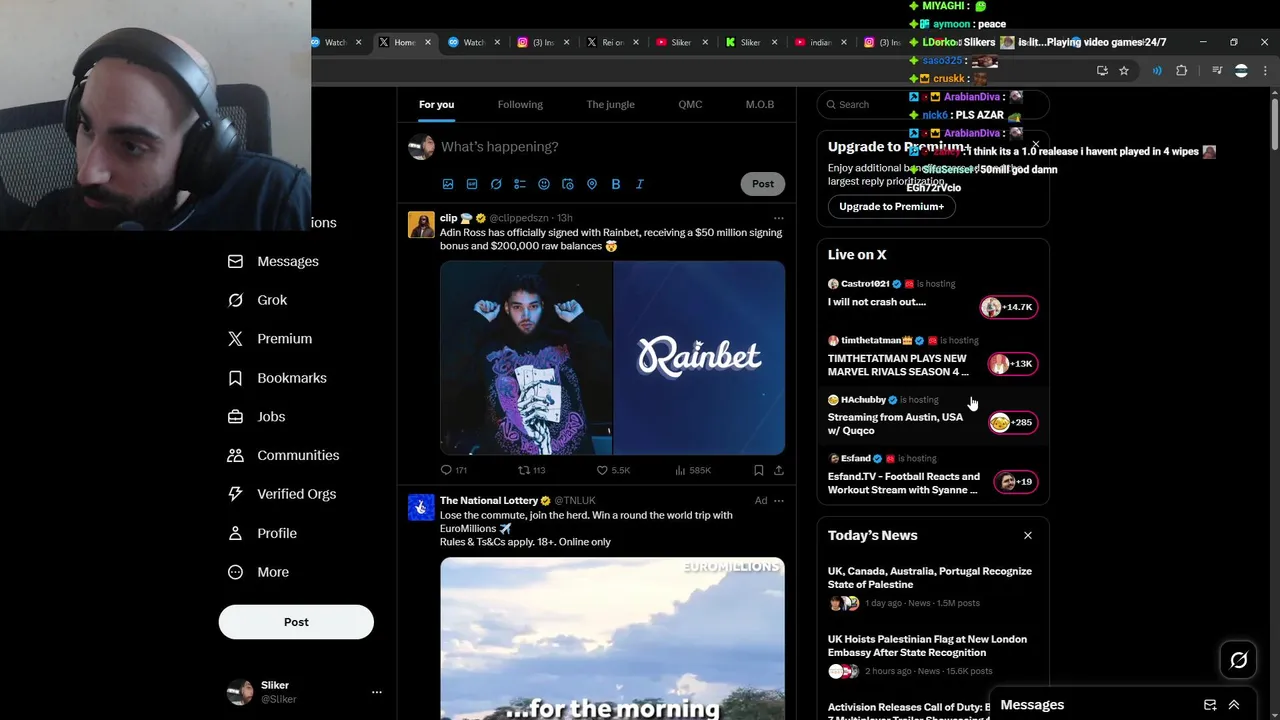The width and height of the screenshot is (1280, 720).
Task: Go to Profile in the sidebar
Action: tap(262, 533)
